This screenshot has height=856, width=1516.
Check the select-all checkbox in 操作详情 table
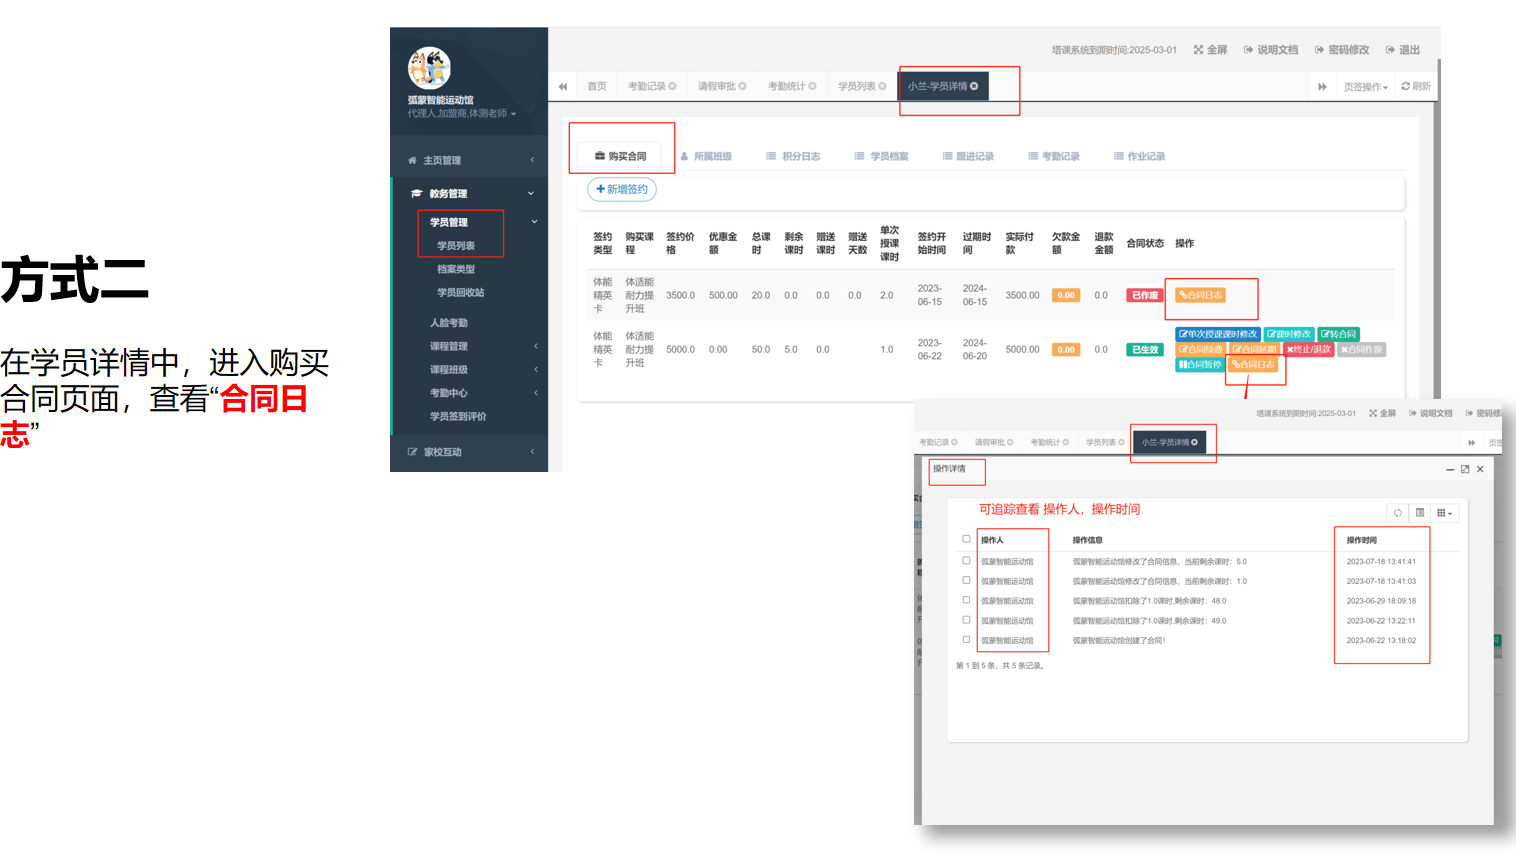pyautogui.click(x=966, y=539)
